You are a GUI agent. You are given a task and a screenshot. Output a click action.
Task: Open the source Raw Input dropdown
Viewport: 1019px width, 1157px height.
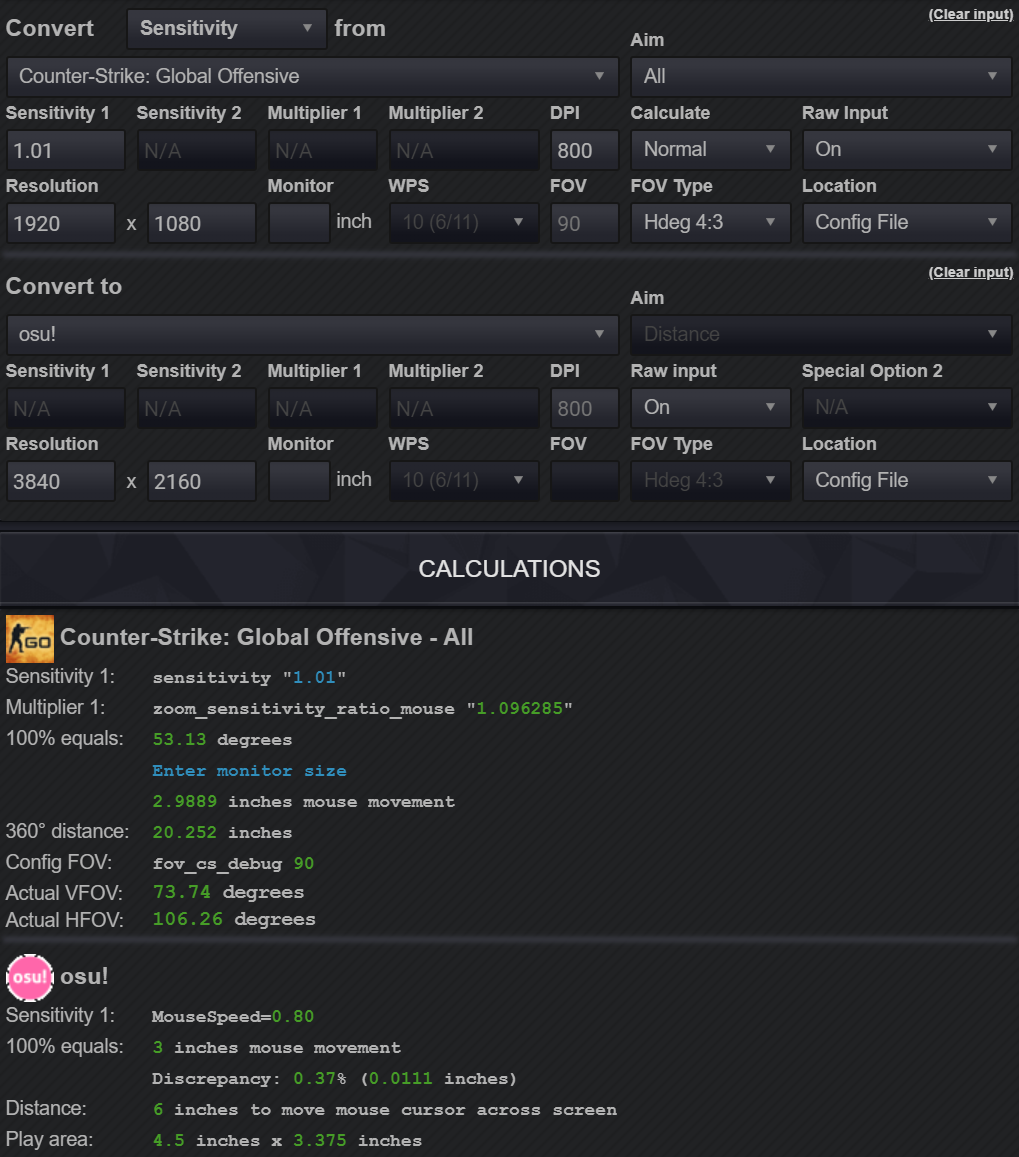pyautogui.click(x=907, y=150)
